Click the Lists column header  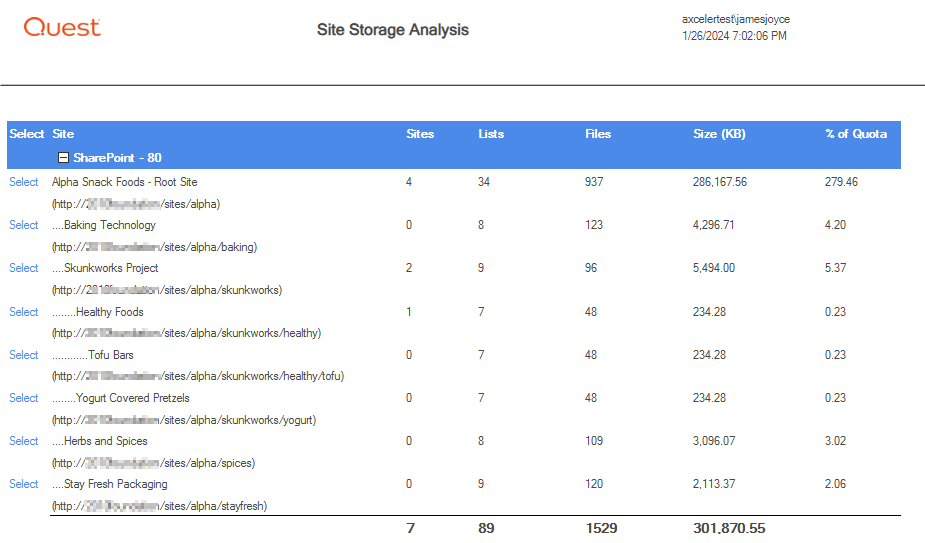(491, 134)
